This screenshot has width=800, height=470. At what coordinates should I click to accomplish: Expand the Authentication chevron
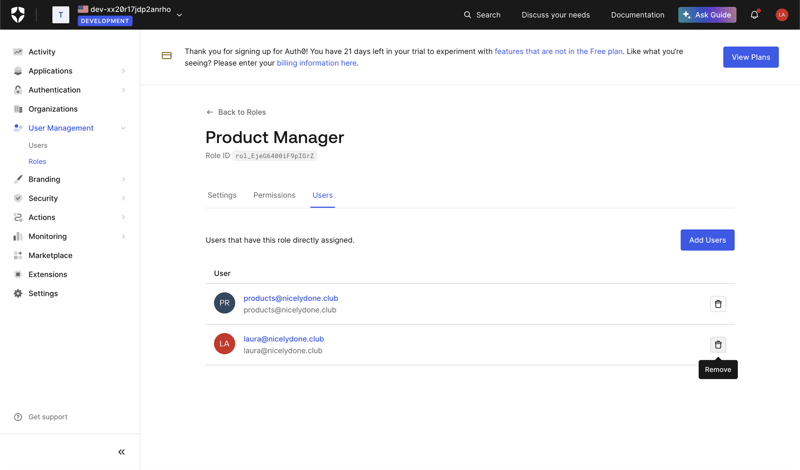click(123, 90)
